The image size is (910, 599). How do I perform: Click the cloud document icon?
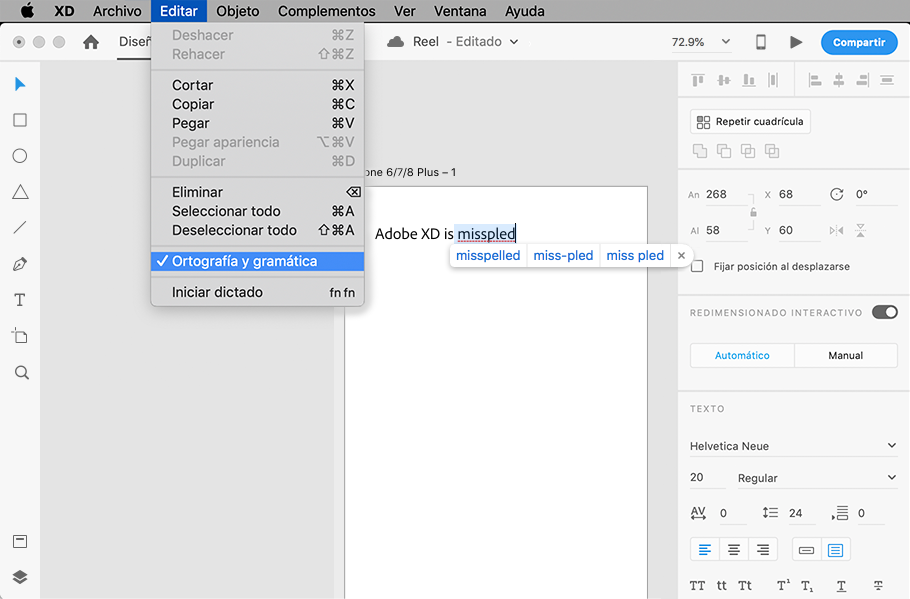point(395,42)
